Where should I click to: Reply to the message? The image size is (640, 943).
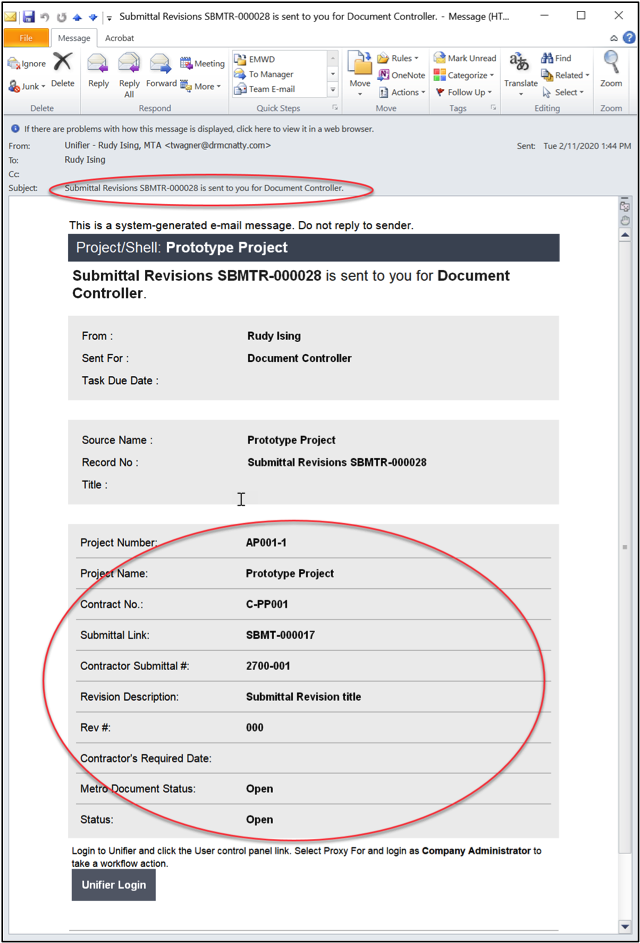coord(98,70)
